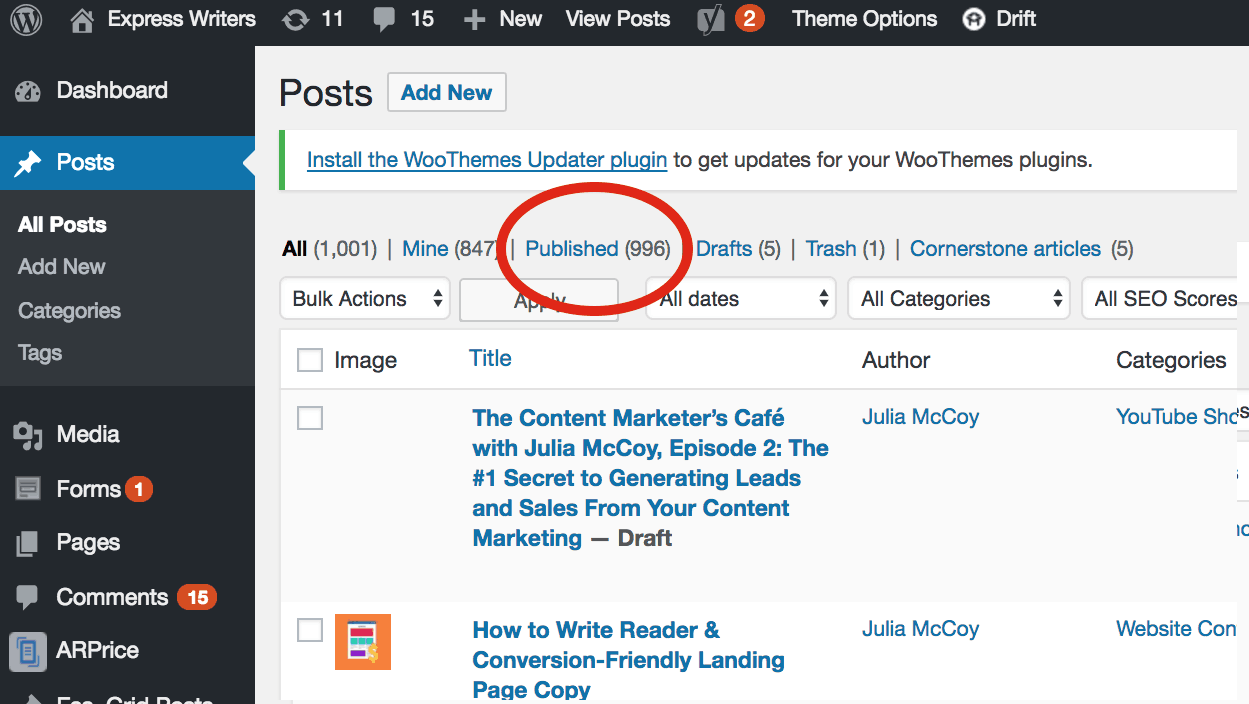Screen dimensions: 1249x704
Task: Check the select-all posts checkbox
Action: point(309,359)
